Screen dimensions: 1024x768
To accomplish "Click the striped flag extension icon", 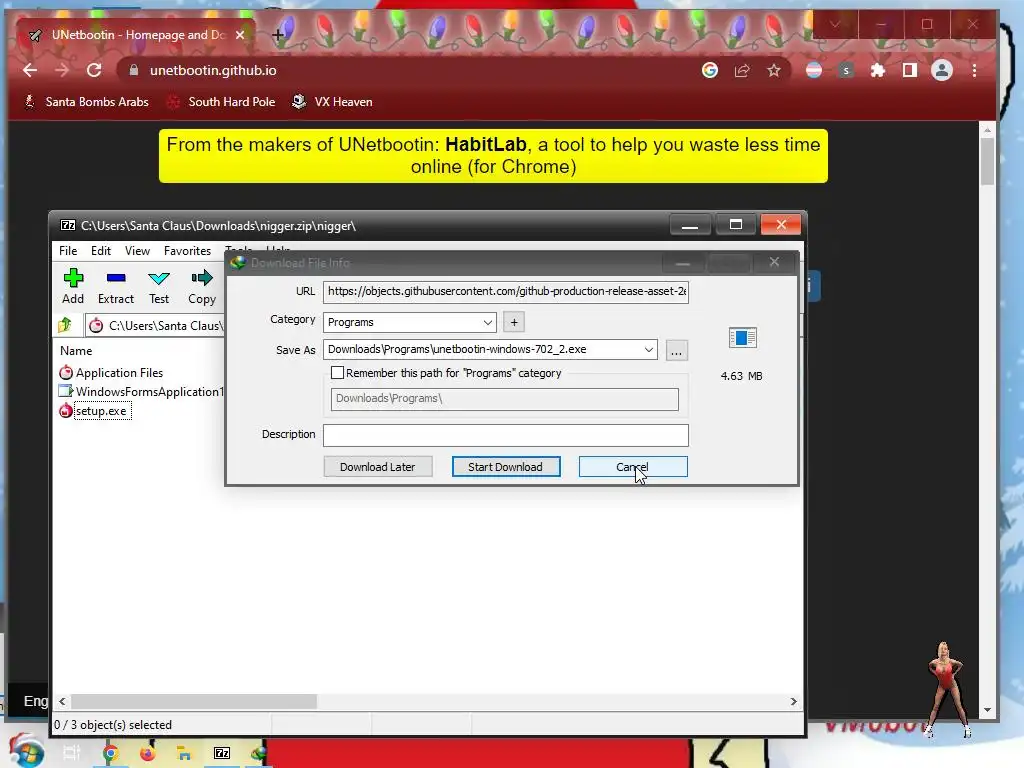I will click(814, 71).
